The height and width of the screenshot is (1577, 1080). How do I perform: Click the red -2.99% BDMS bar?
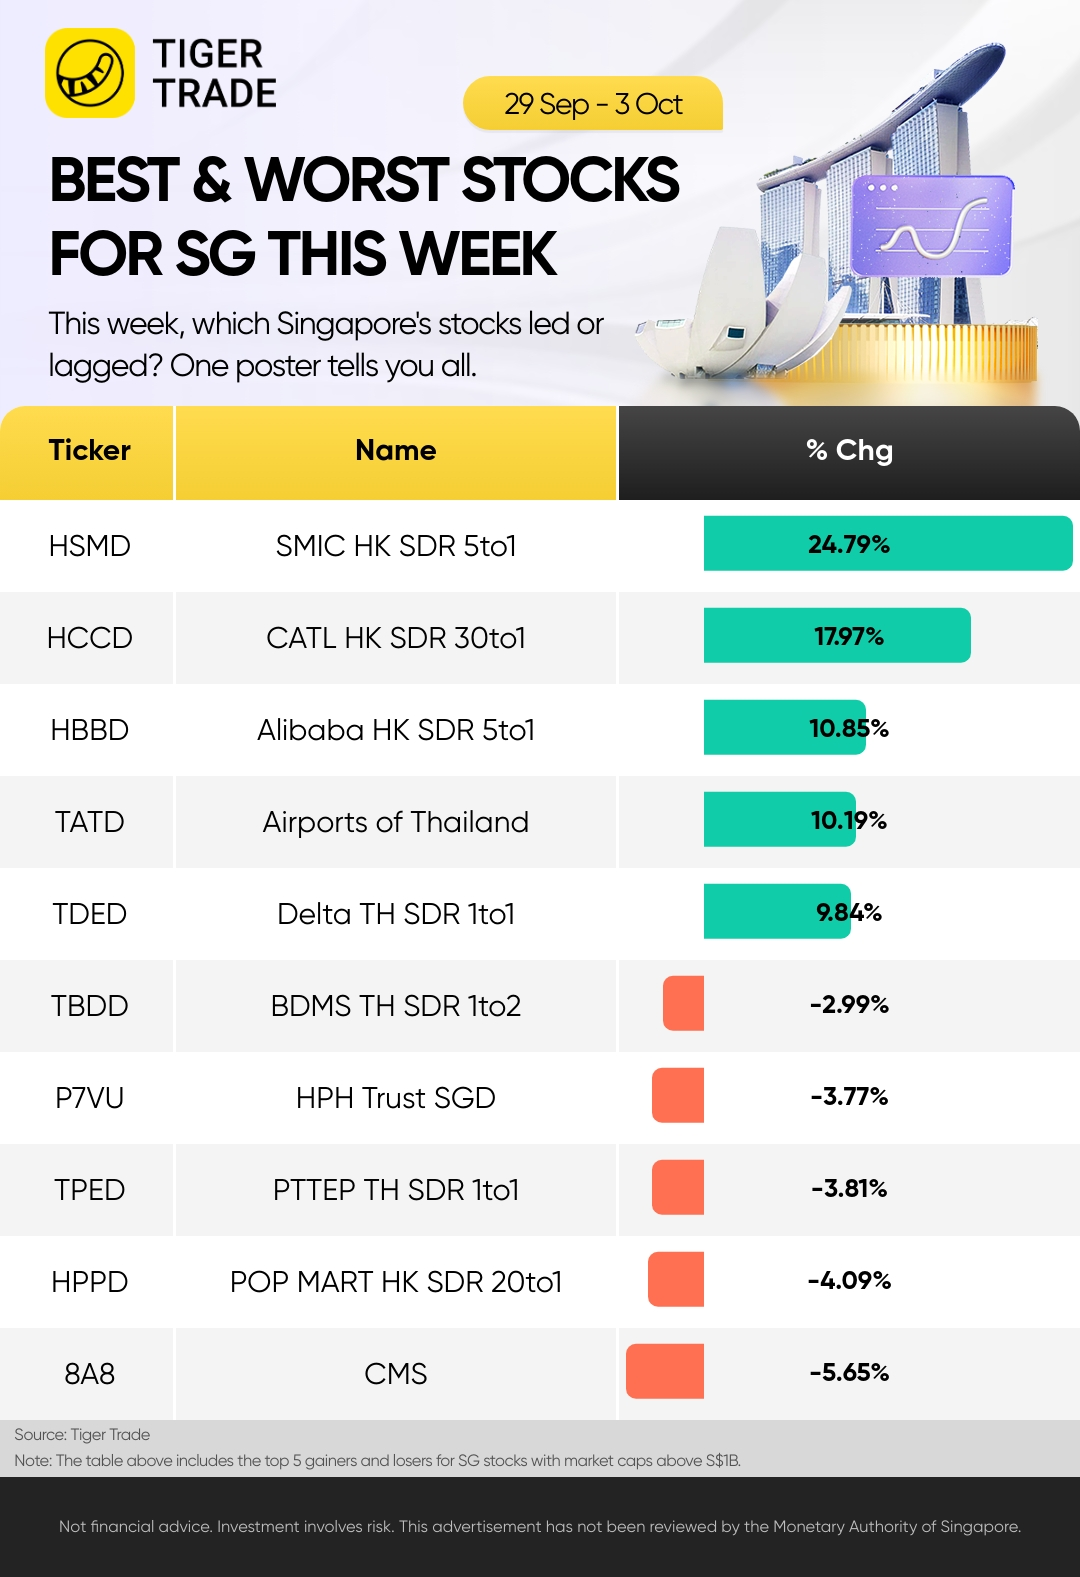pos(683,1003)
